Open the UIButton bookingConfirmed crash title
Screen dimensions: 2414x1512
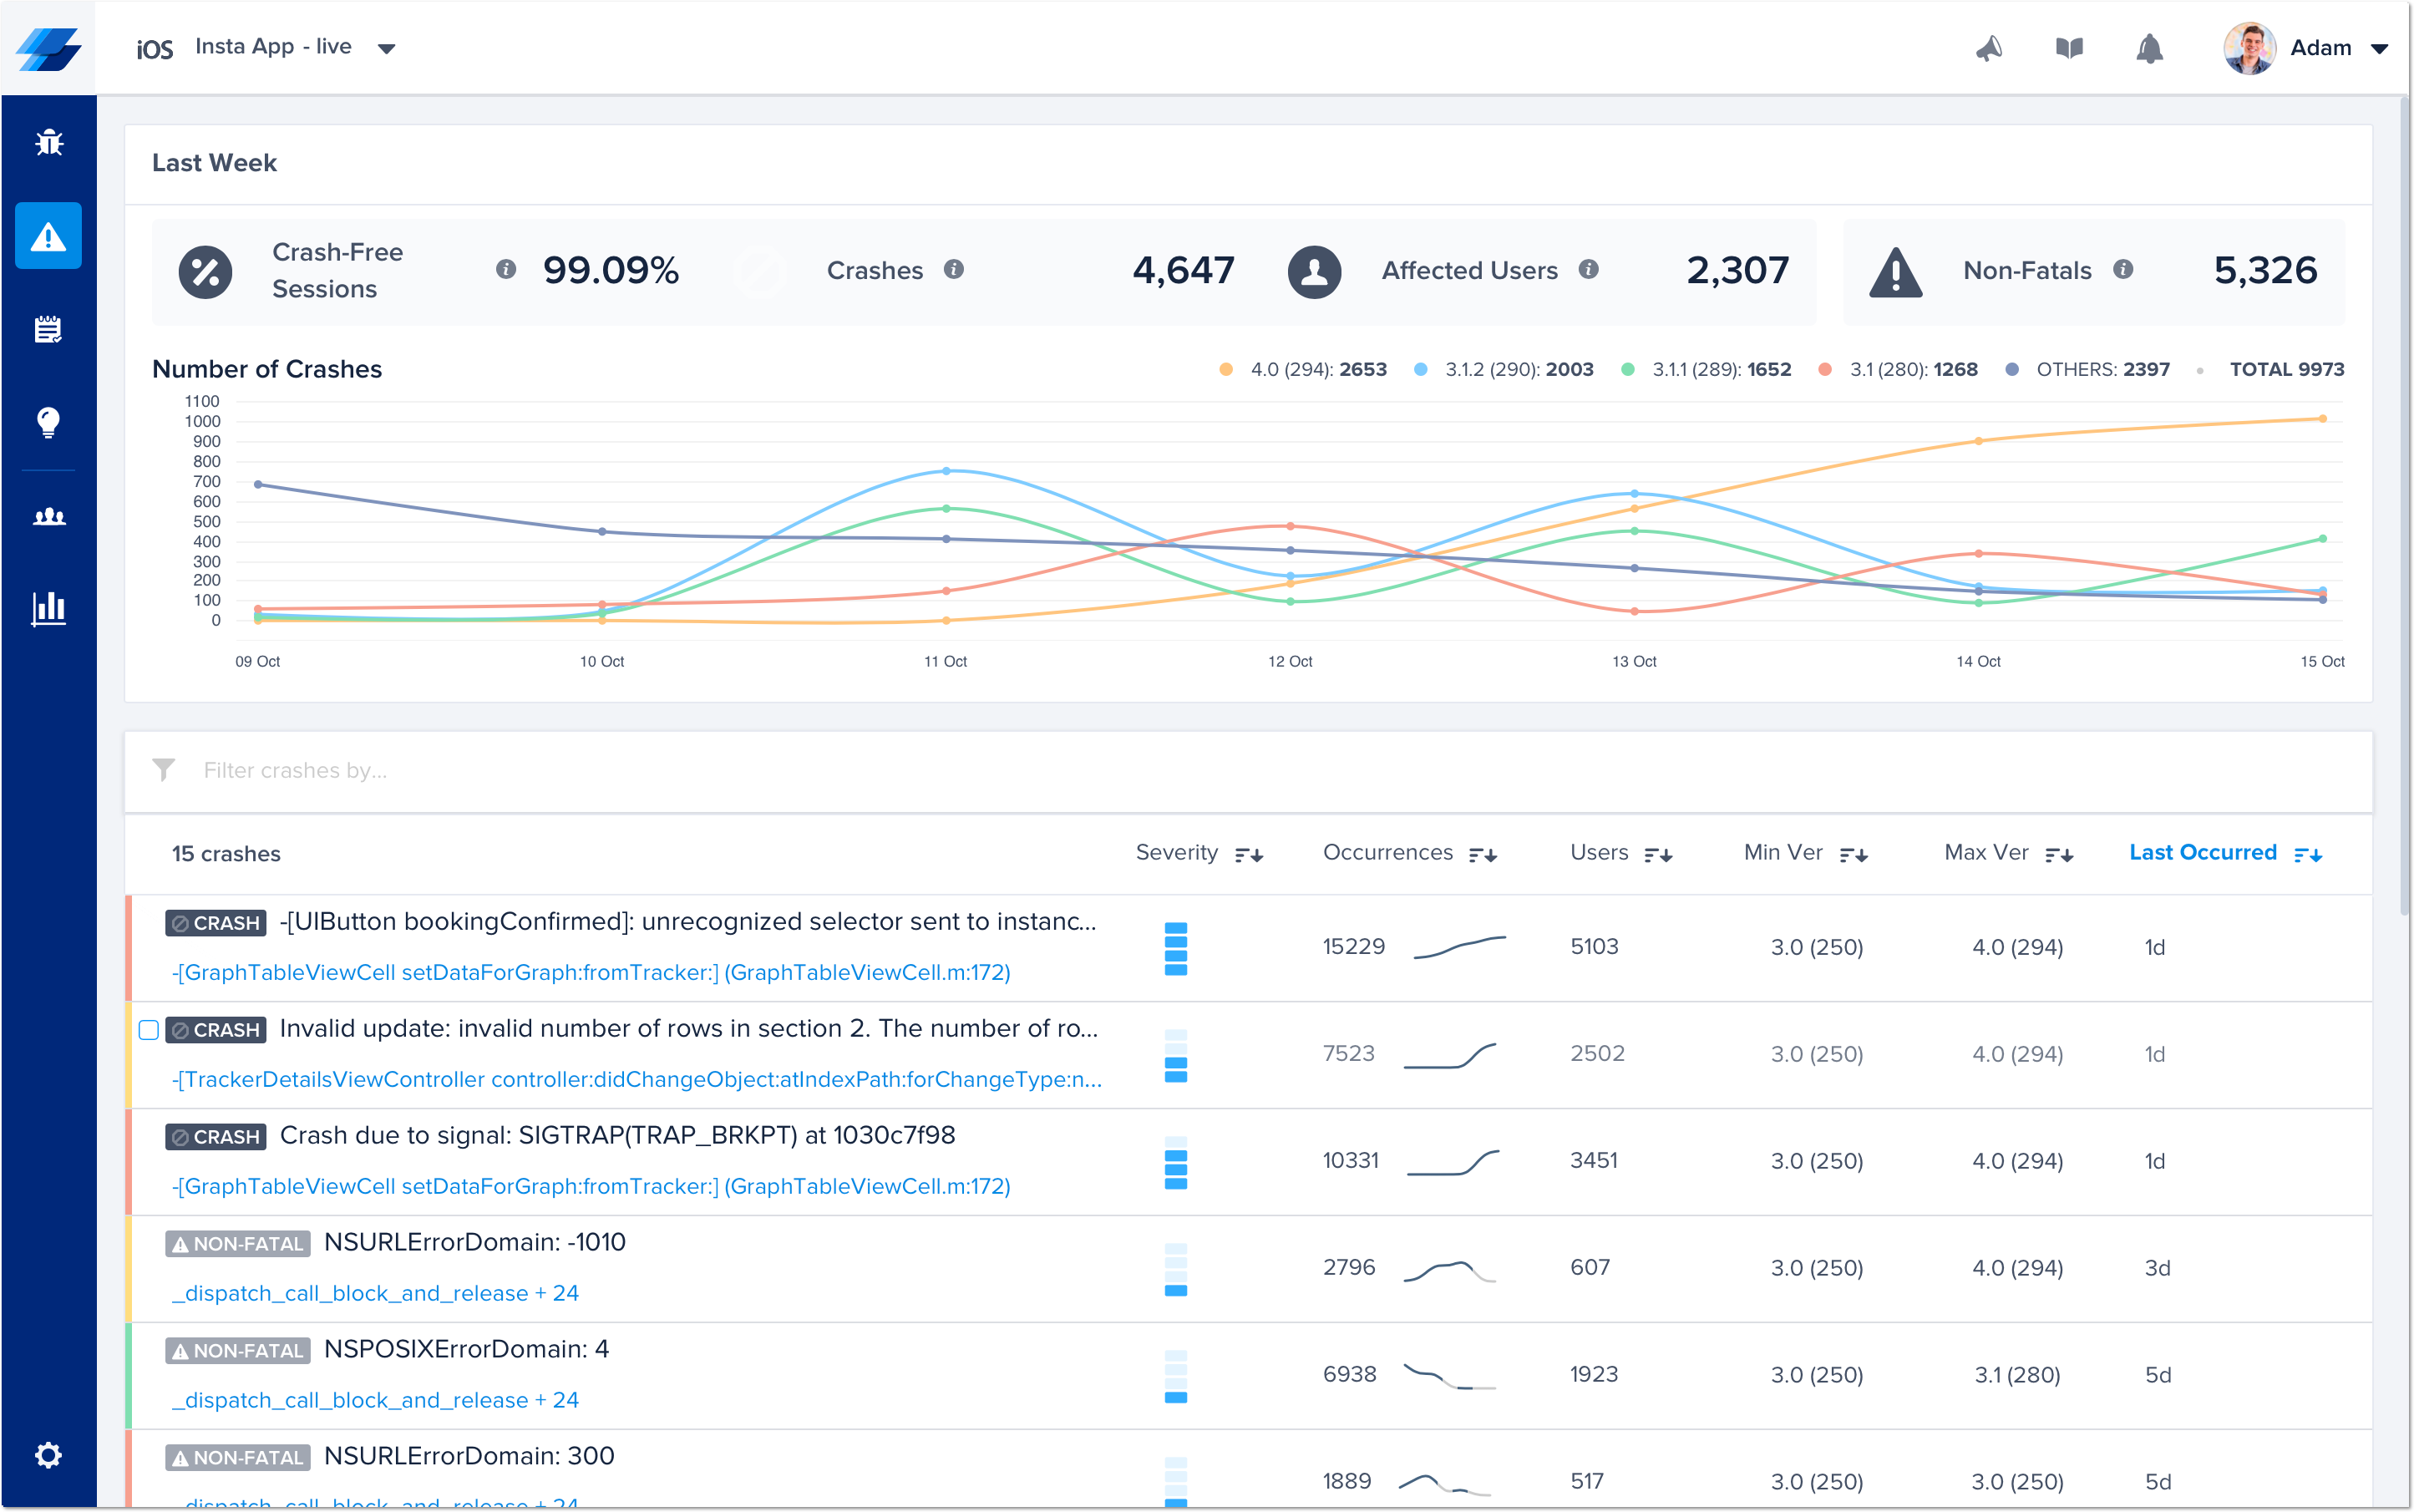(x=687, y=922)
